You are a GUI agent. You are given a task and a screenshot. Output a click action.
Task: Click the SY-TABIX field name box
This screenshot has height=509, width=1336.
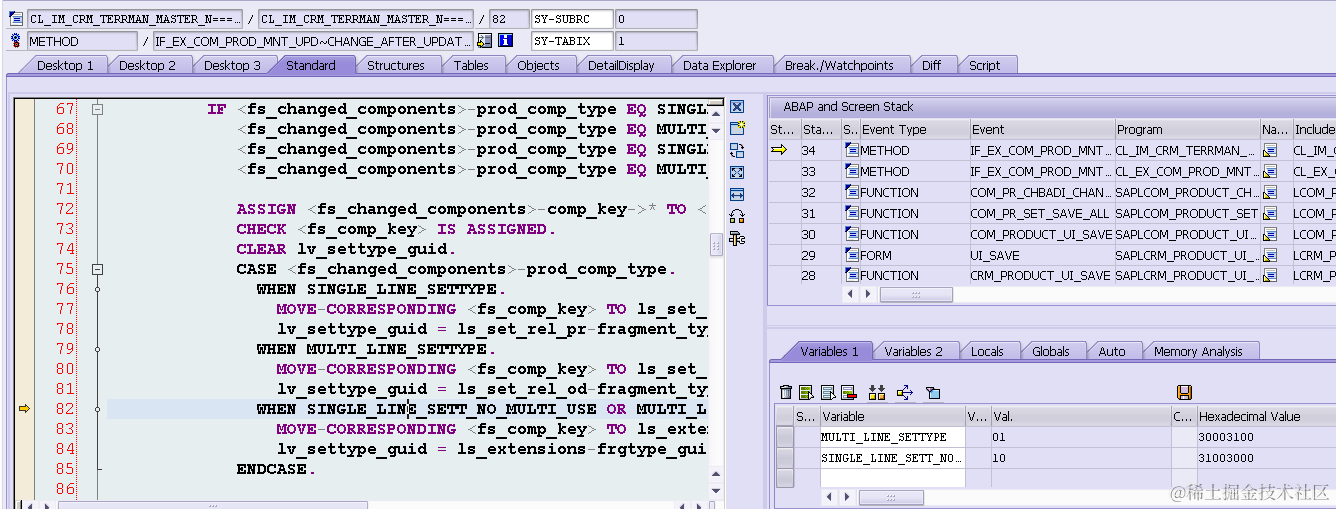click(571, 41)
